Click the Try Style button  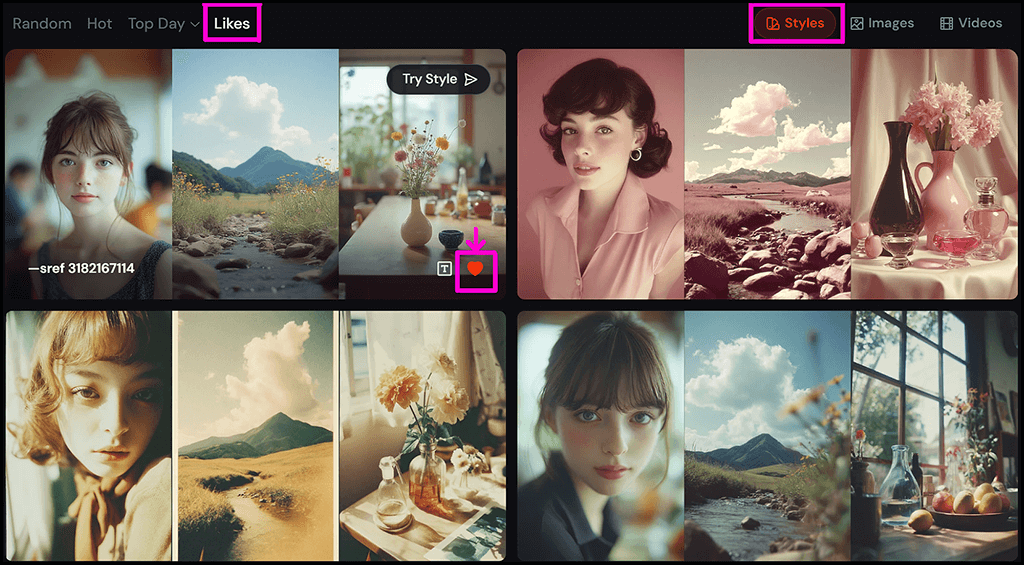click(438, 79)
